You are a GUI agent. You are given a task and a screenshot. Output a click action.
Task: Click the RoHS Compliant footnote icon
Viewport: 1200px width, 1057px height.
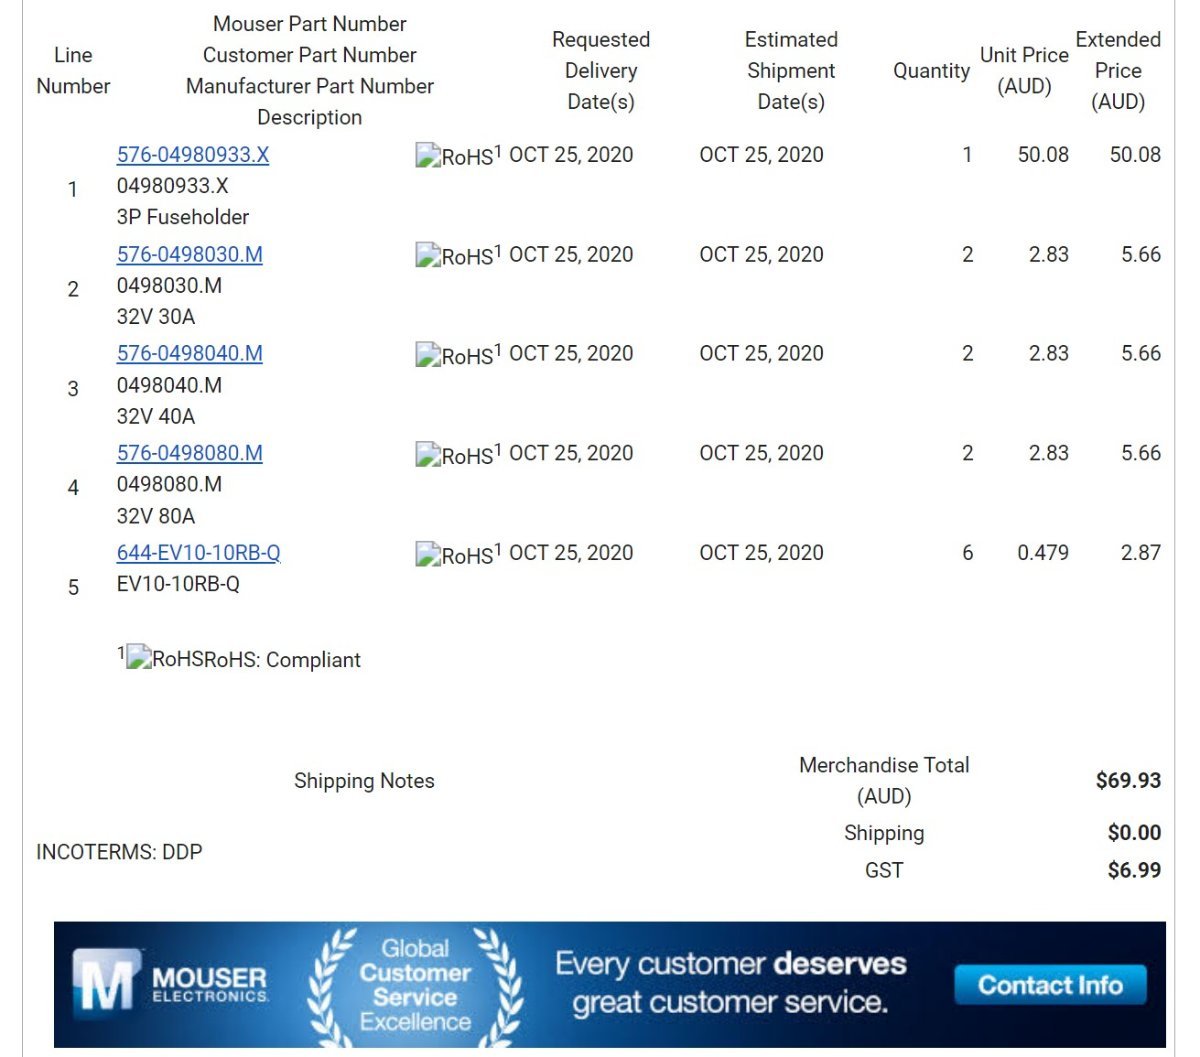click(x=138, y=659)
